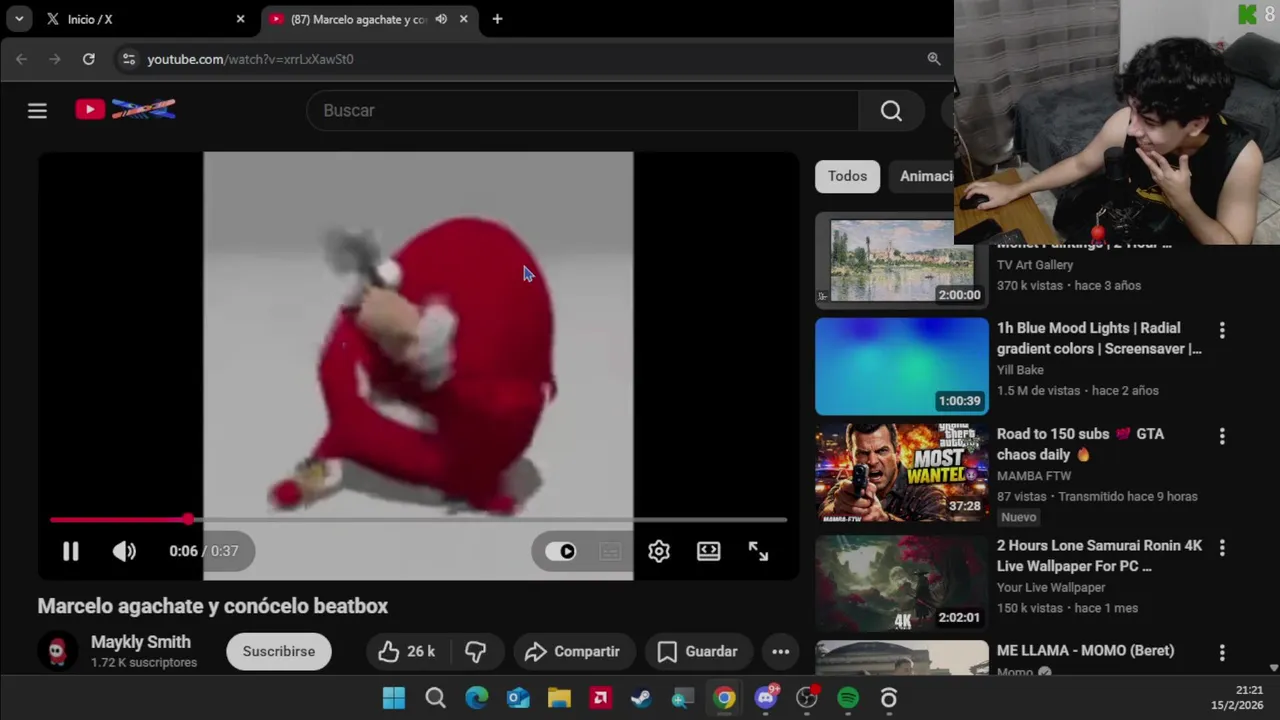Click the 'Your Live Wallpaper' channel name
This screenshot has width=1280, height=720.
(1050, 588)
